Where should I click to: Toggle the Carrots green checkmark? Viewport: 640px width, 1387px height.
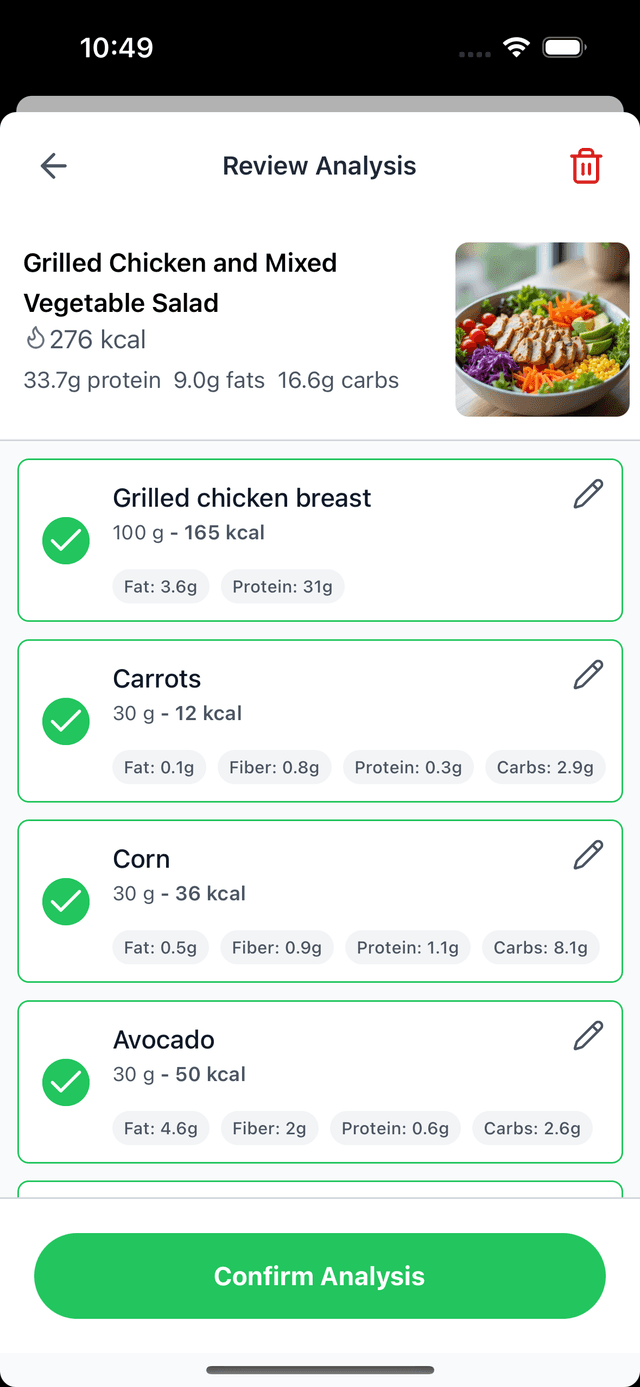coord(66,721)
